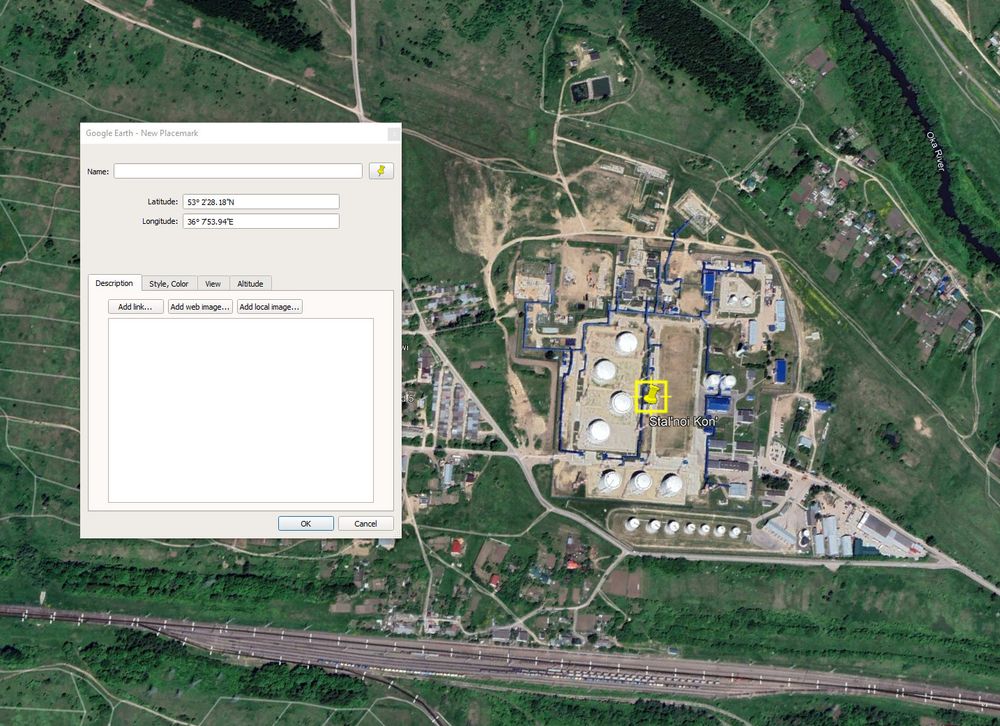This screenshot has width=1000, height=726.
Task: Click the Stal'noi Kon' map label
Action: (683, 422)
